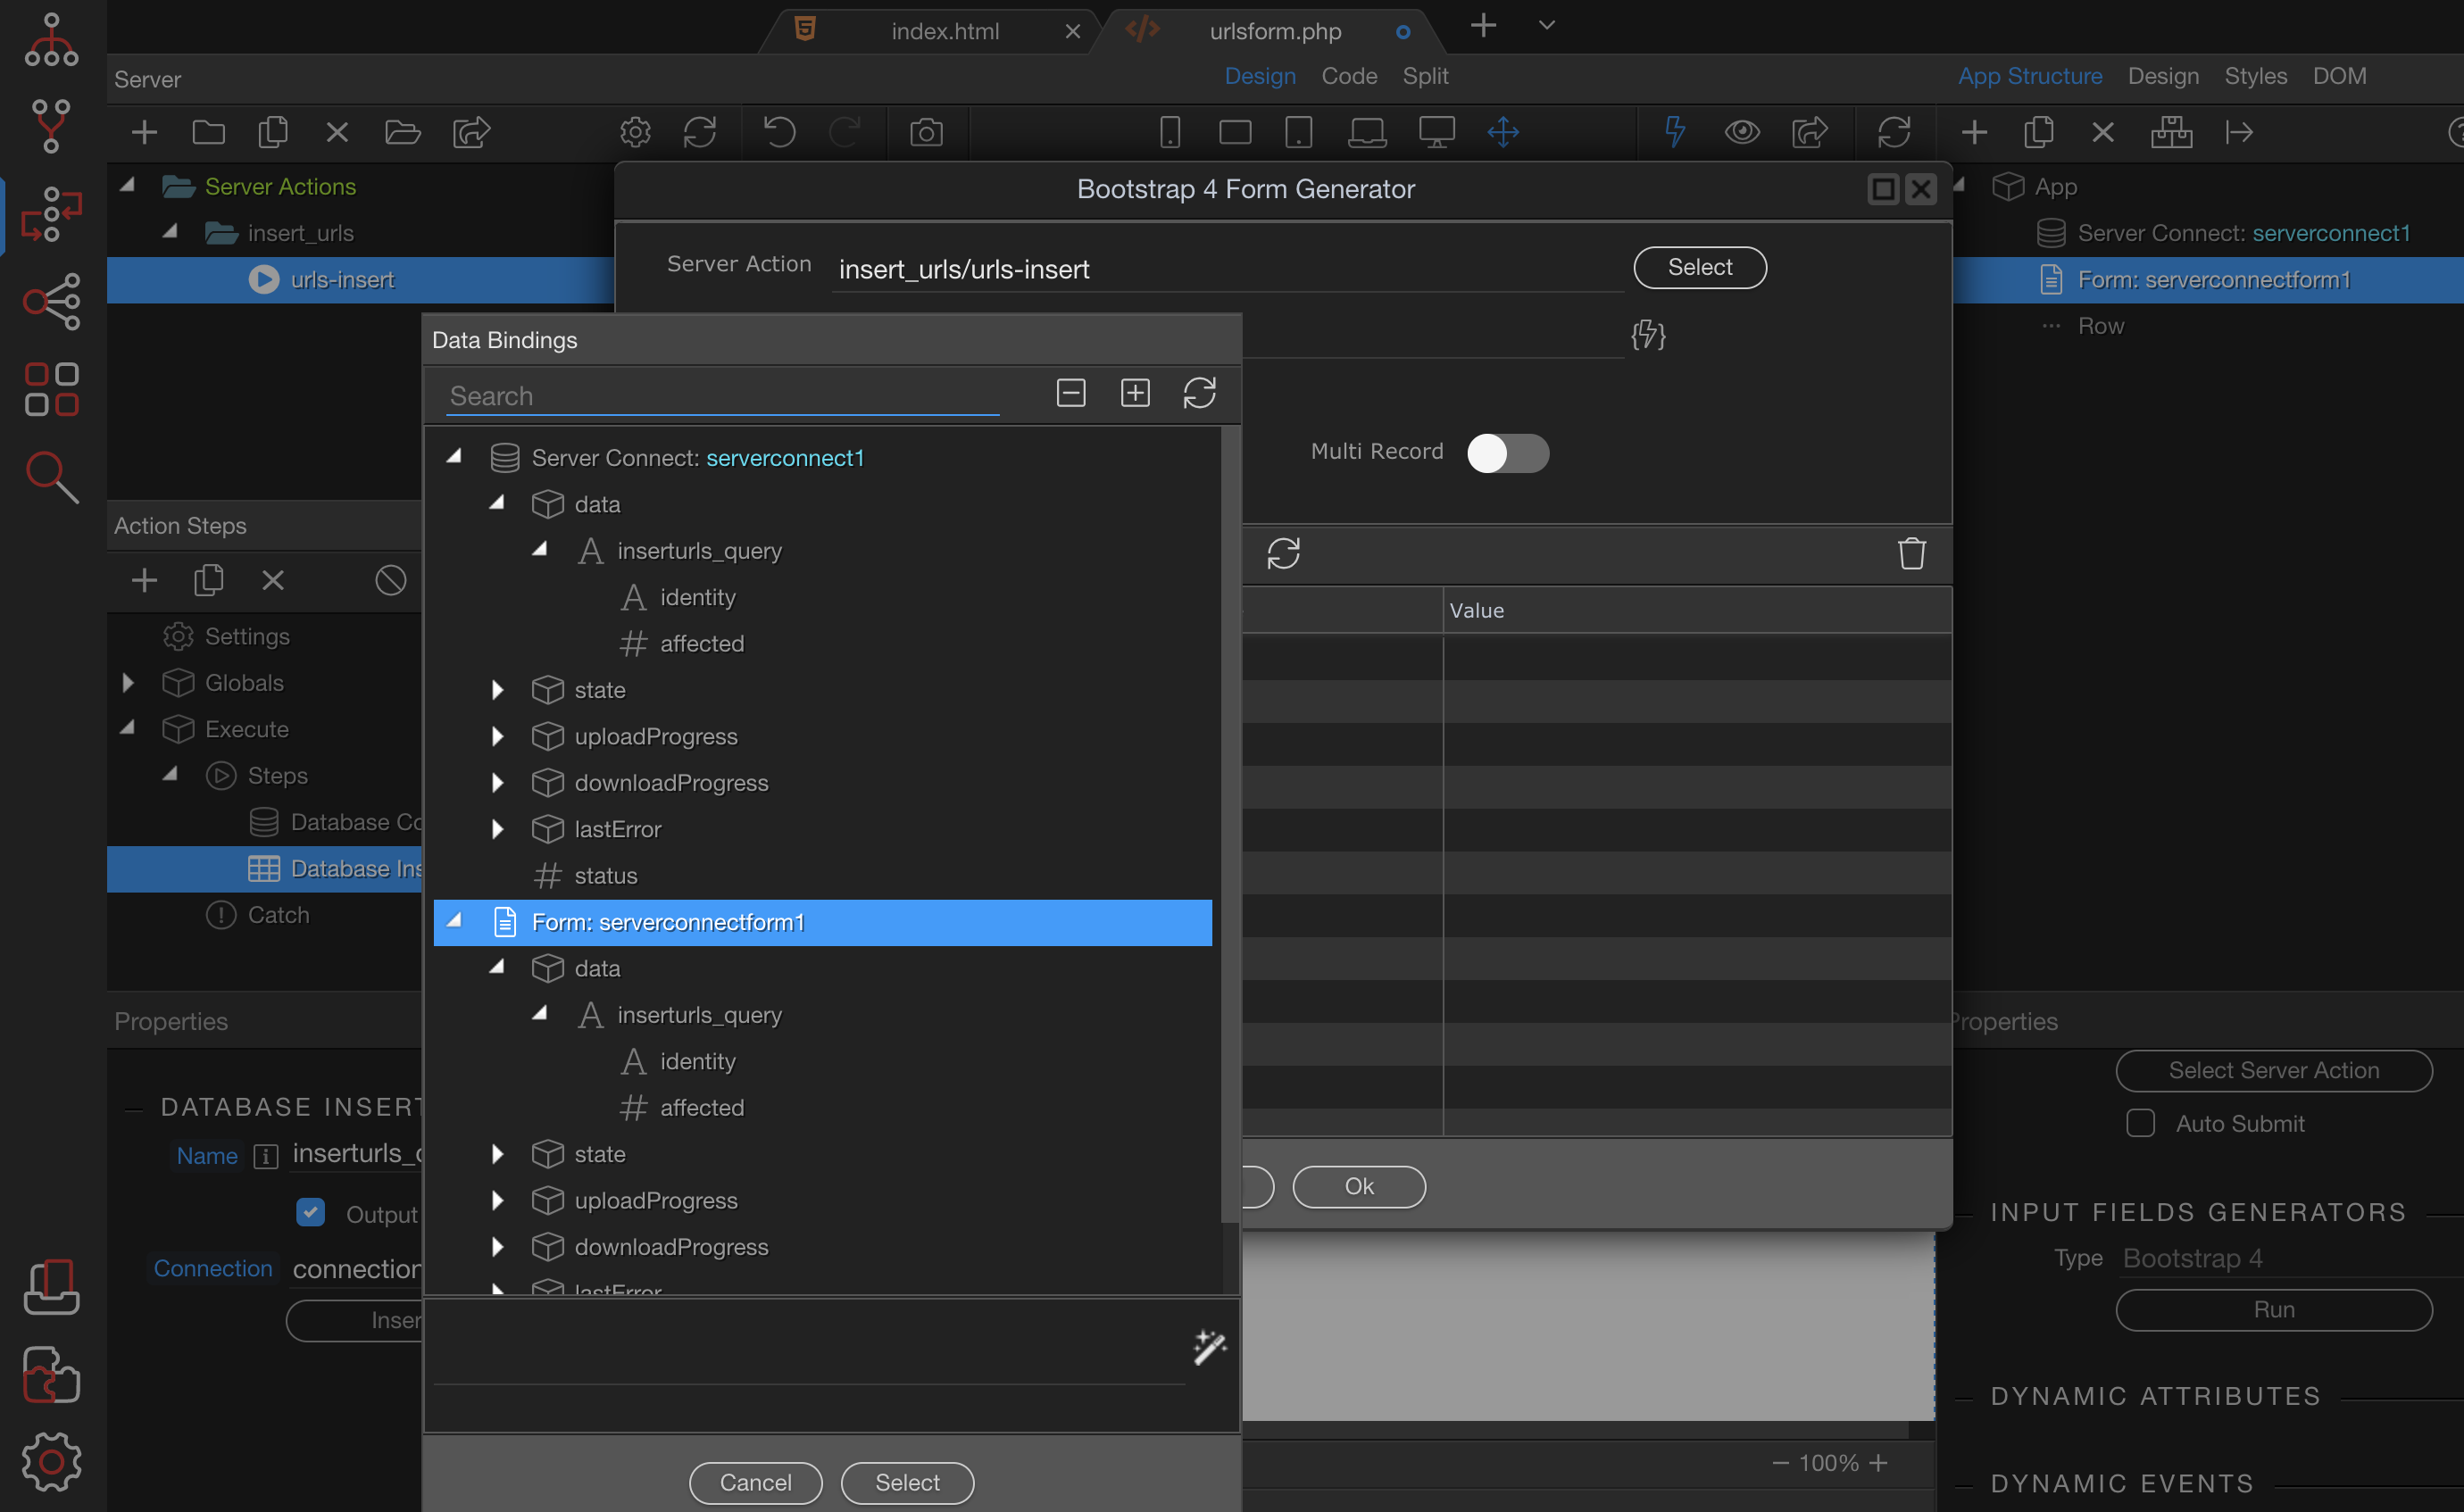2464x1512 pixels.
Task: Collapse the Form: serverconnectform1 tree node
Action: coord(455,921)
